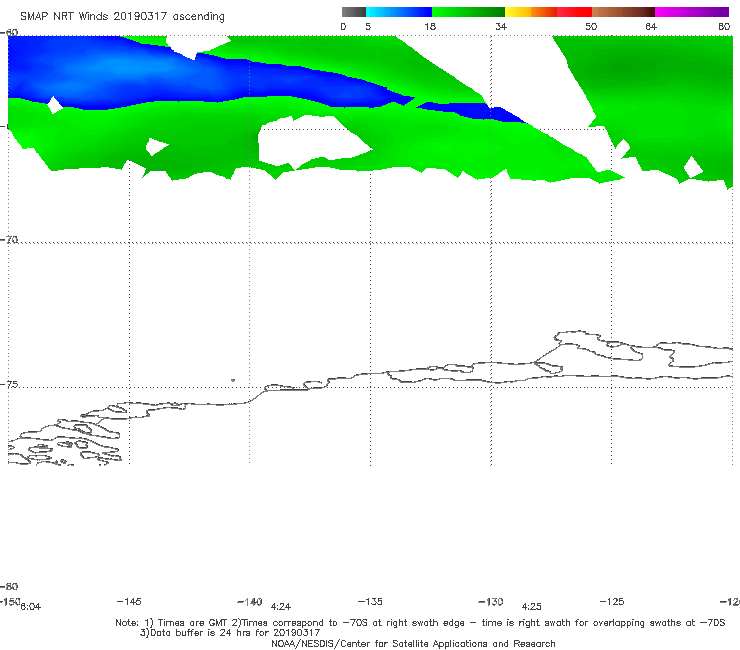Click the yellow segment of the color bar

point(518,12)
